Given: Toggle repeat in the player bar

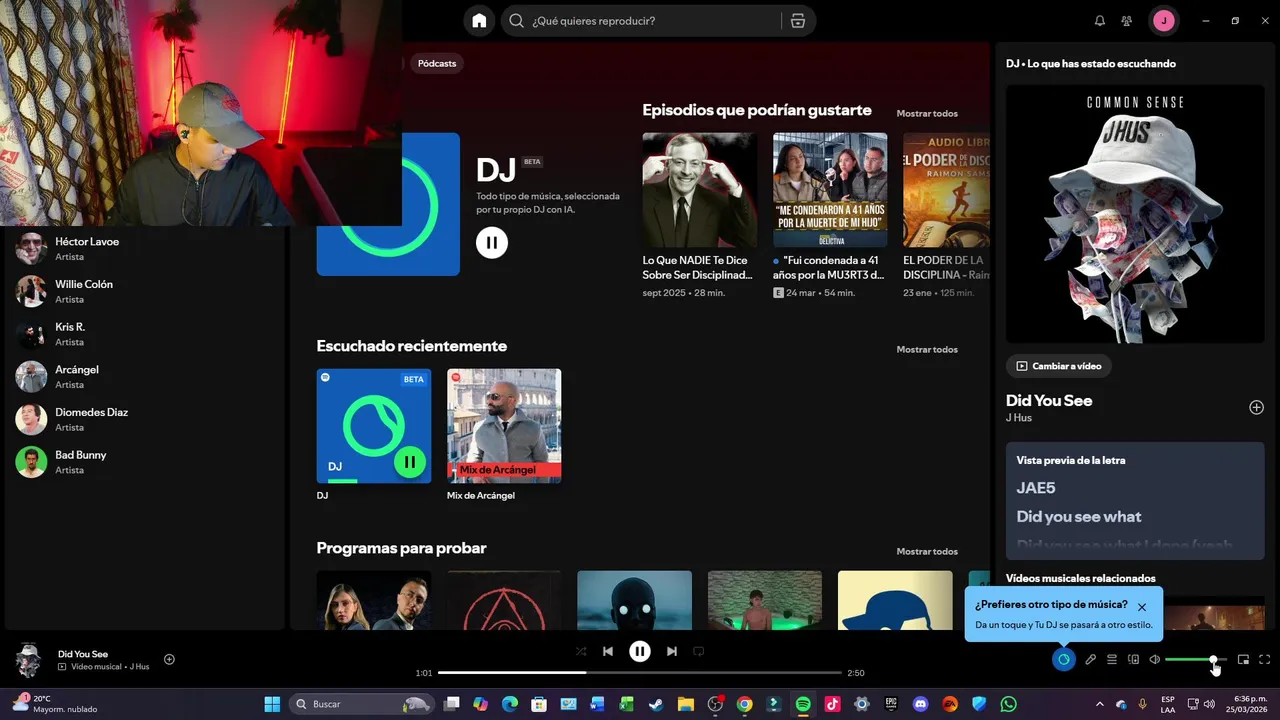Looking at the screenshot, I should (x=699, y=651).
